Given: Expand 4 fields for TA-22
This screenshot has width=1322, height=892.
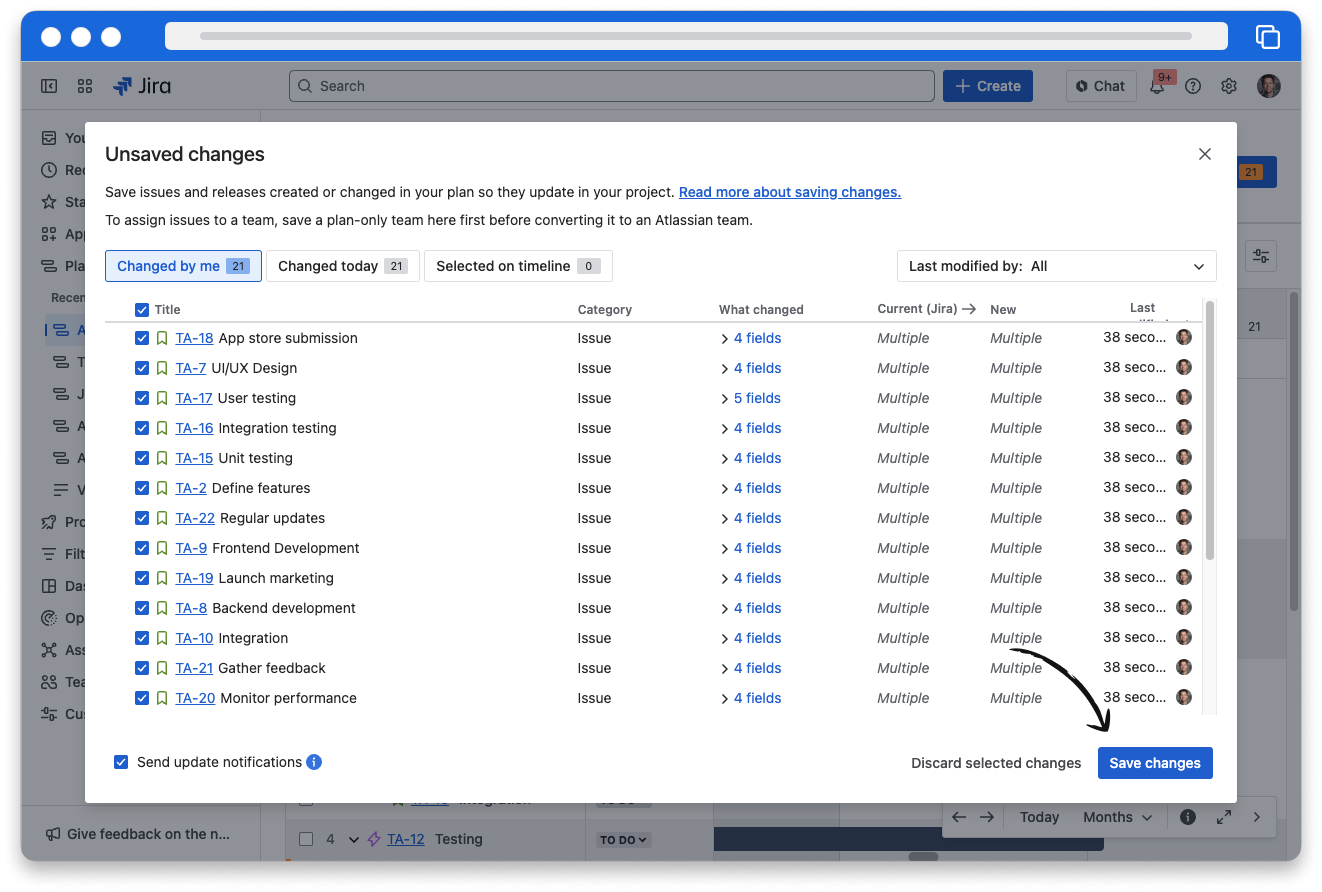Looking at the screenshot, I should tap(751, 518).
